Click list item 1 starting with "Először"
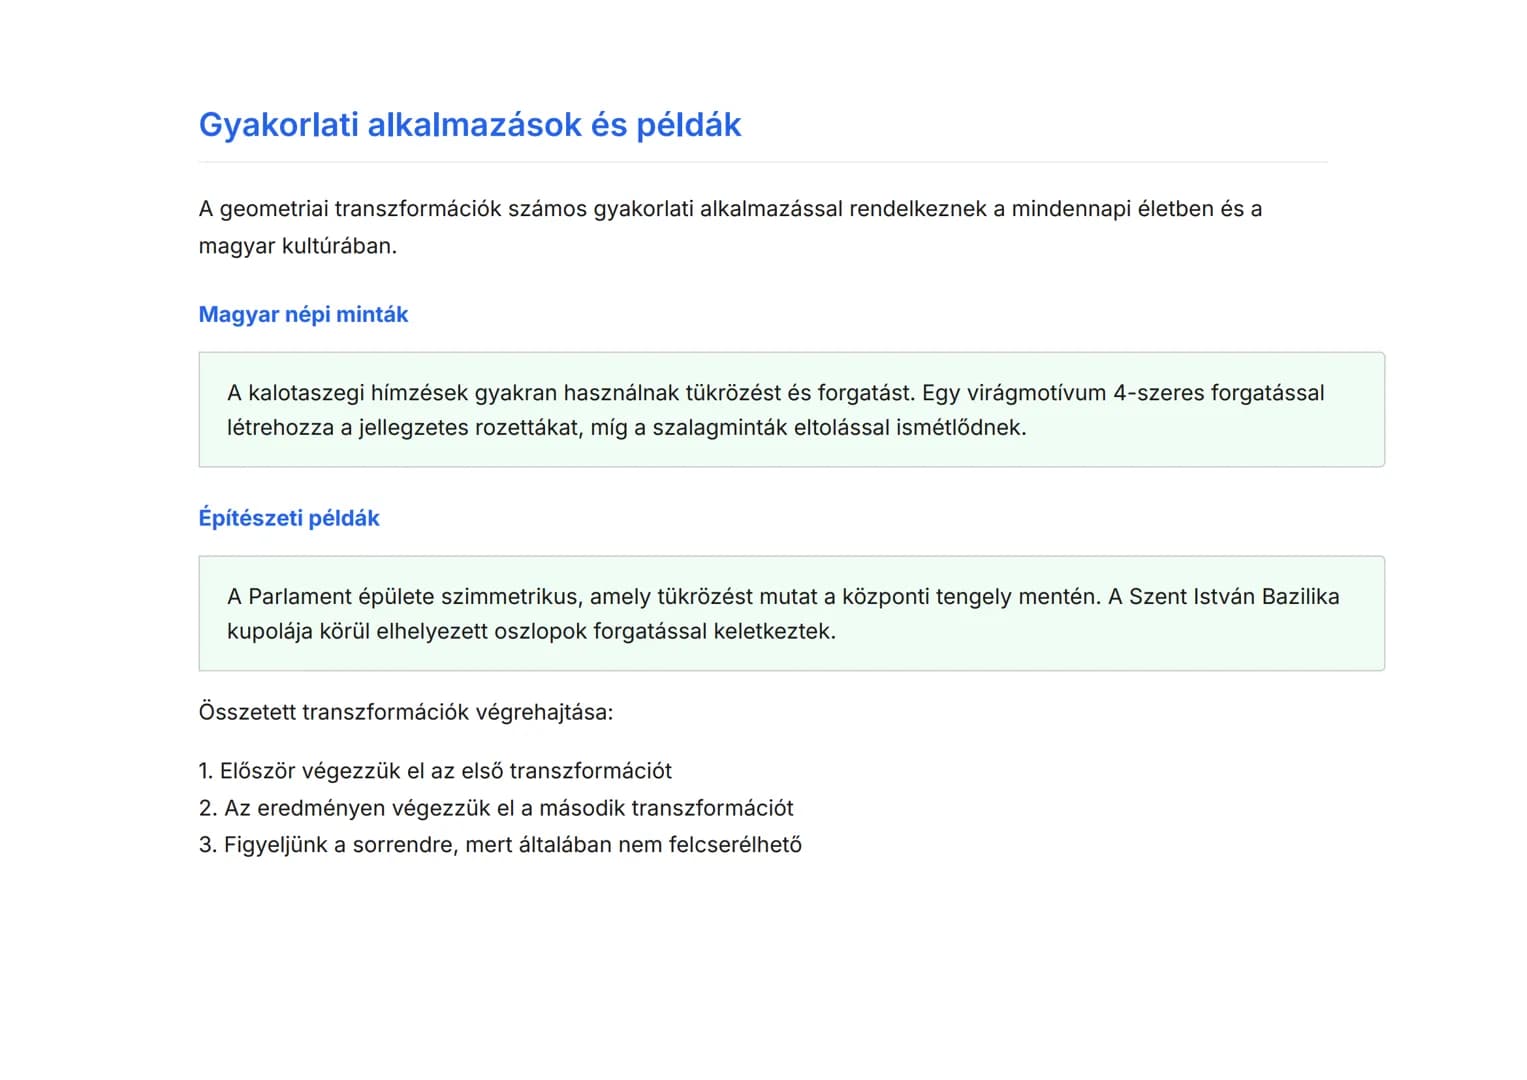 click(435, 771)
